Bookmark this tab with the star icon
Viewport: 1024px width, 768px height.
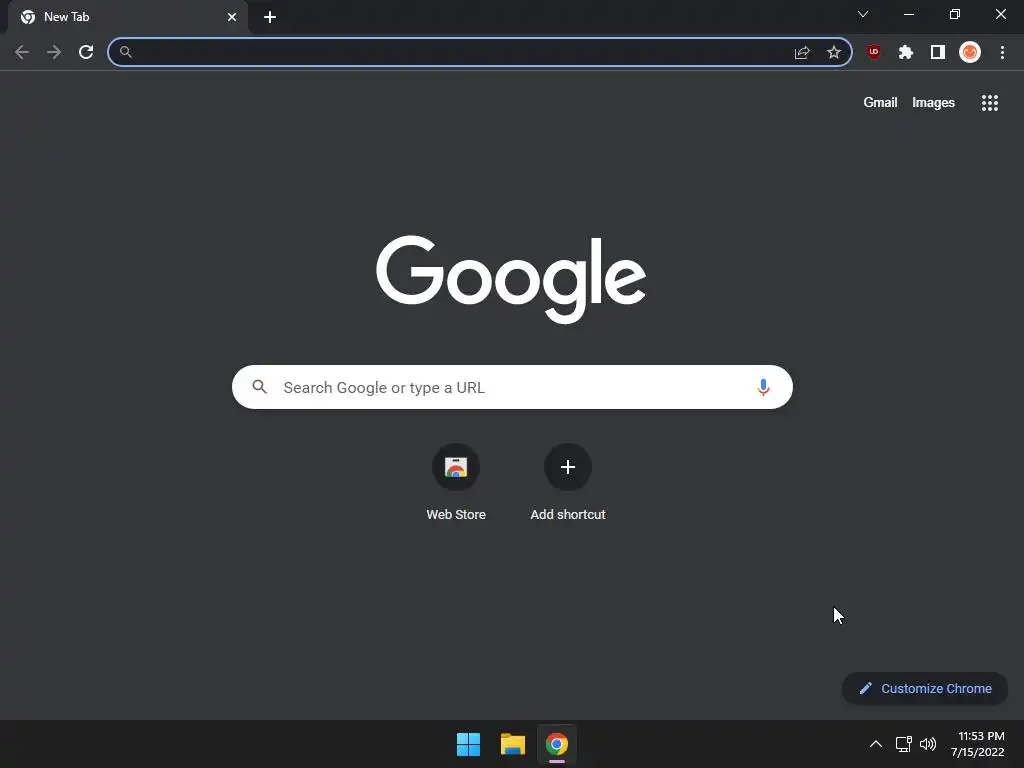coord(834,52)
